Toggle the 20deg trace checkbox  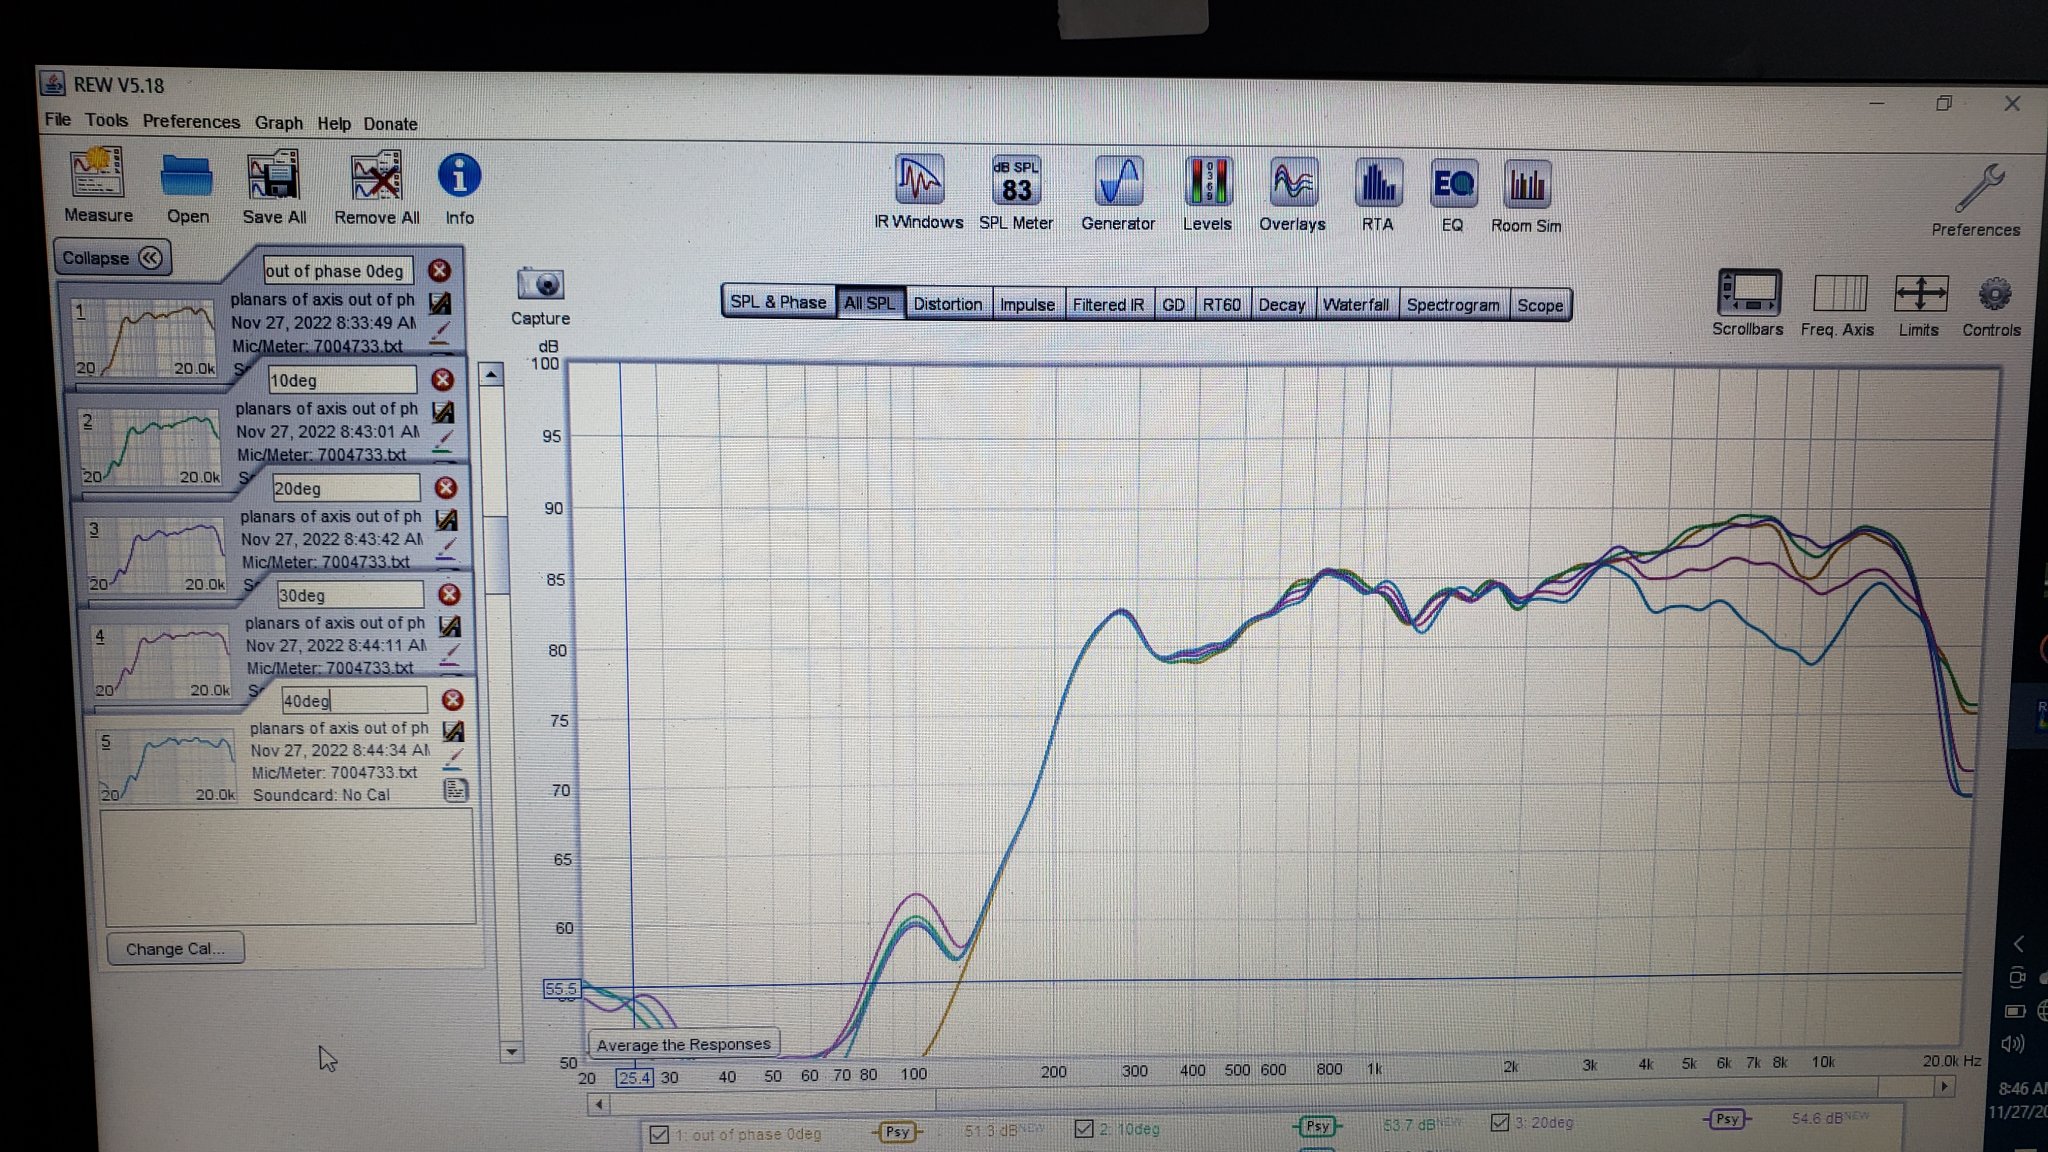[x=1500, y=1123]
